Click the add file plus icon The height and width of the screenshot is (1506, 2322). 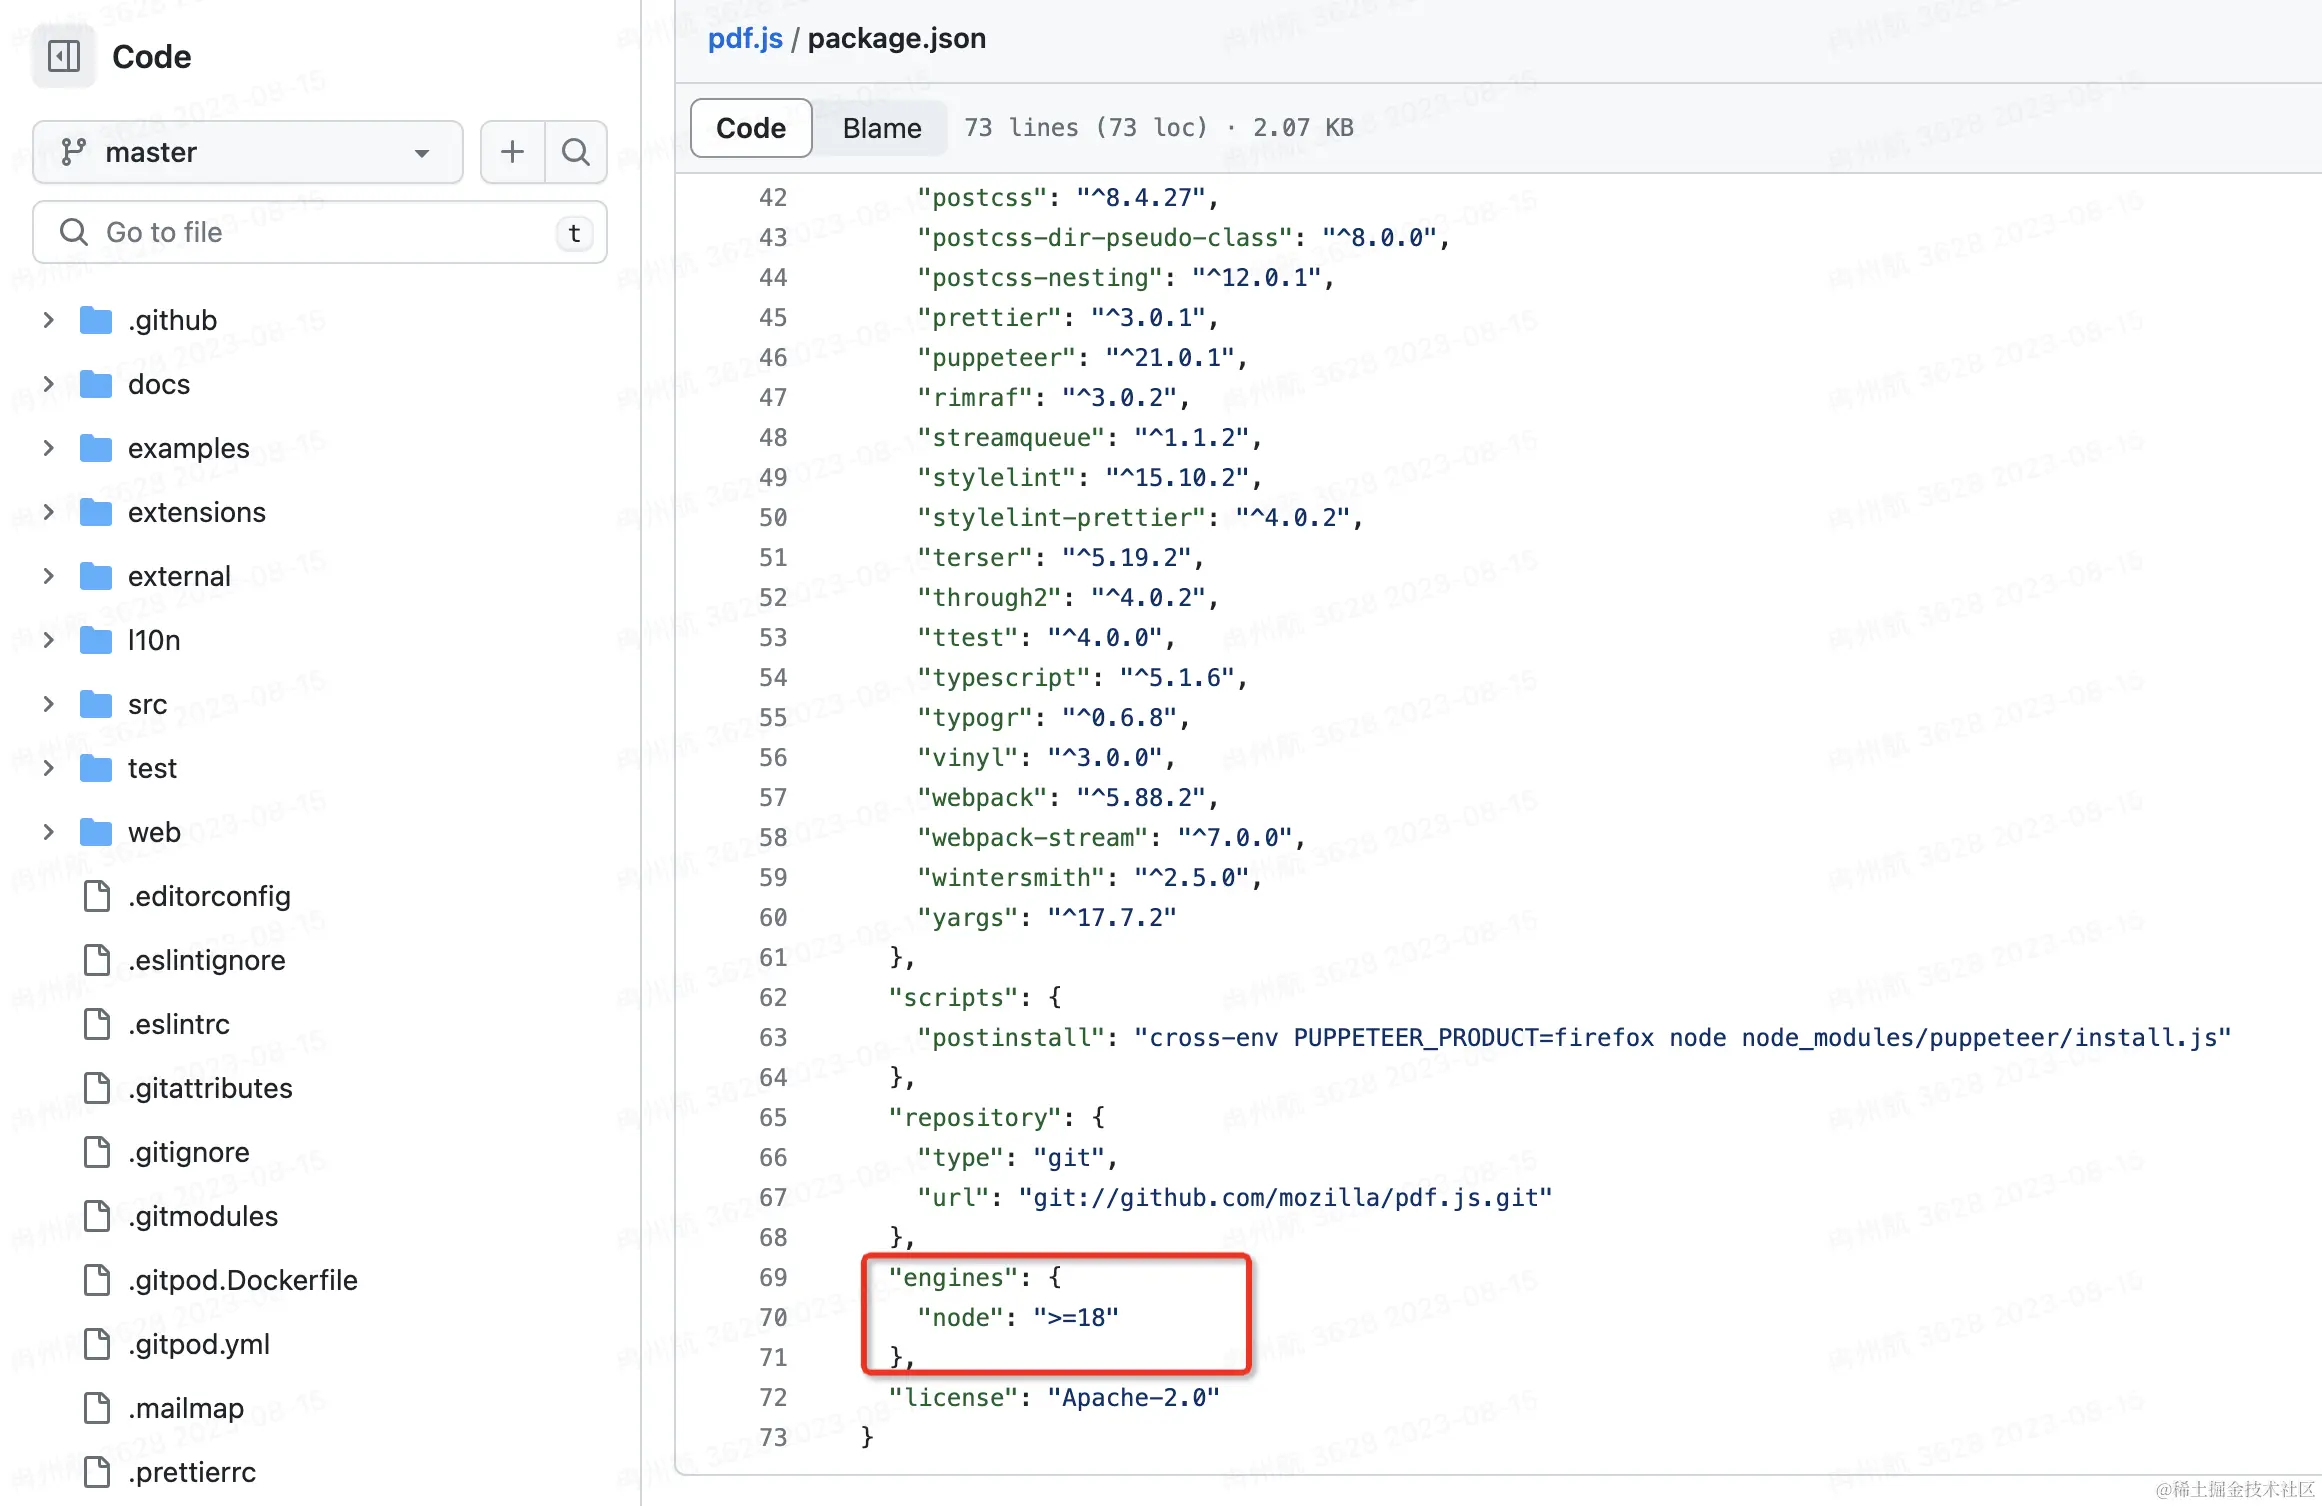point(512,152)
